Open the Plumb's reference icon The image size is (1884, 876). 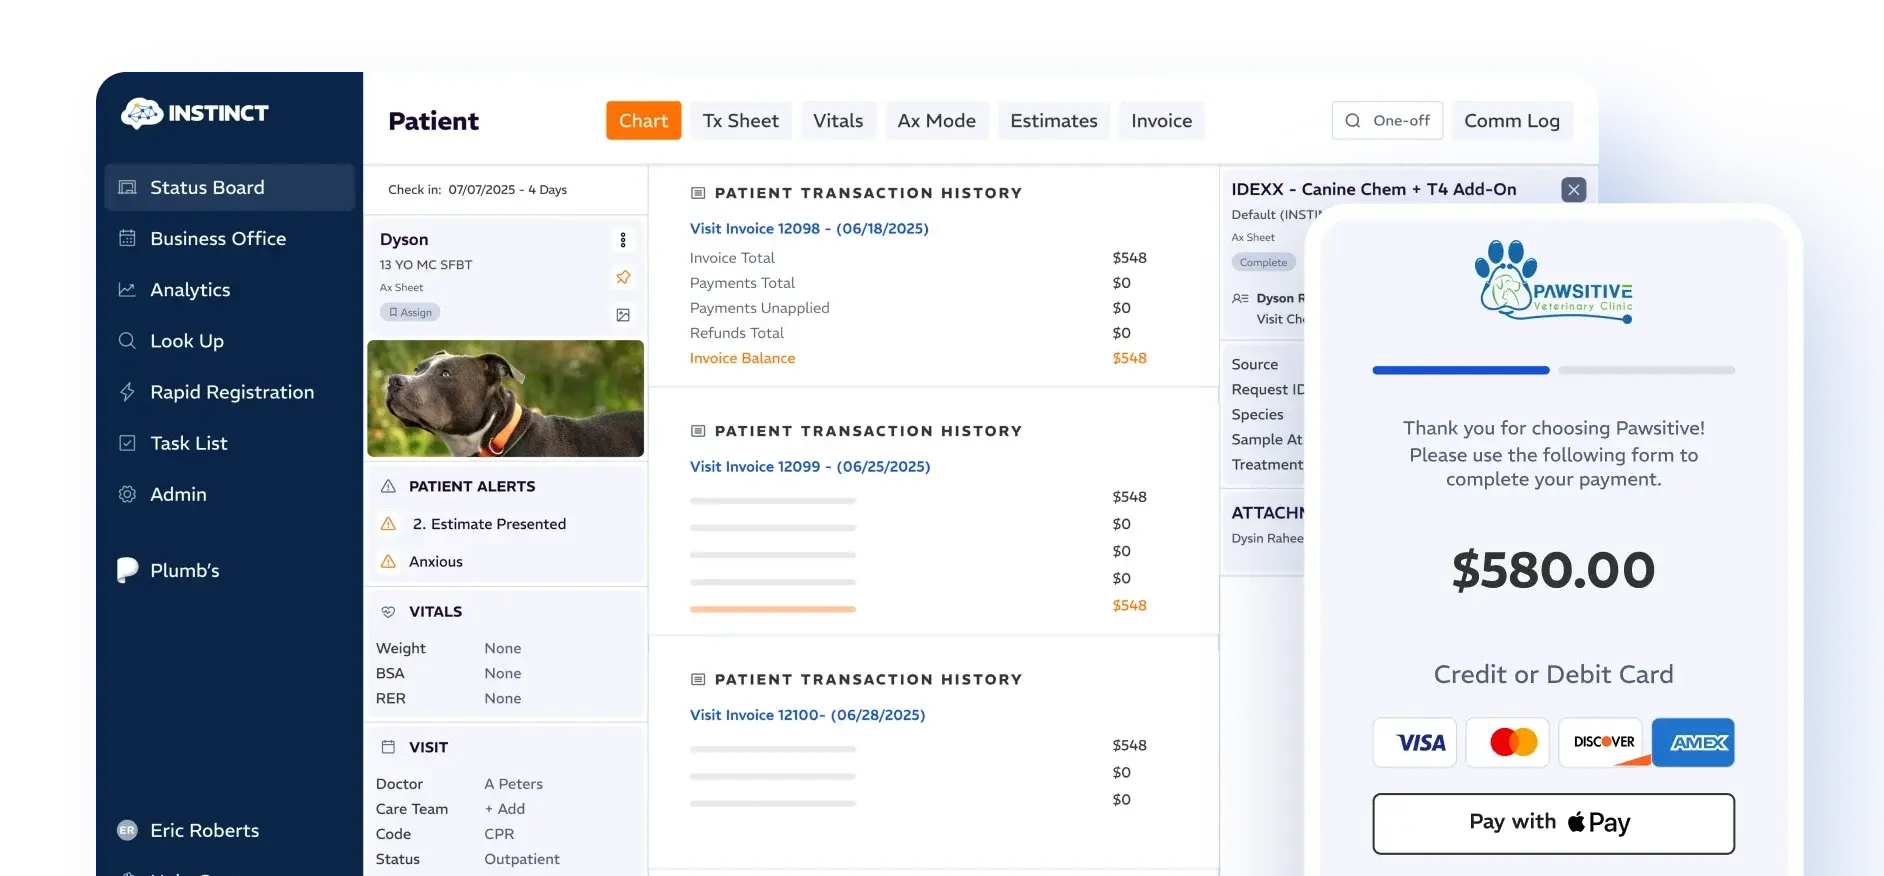click(x=128, y=570)
